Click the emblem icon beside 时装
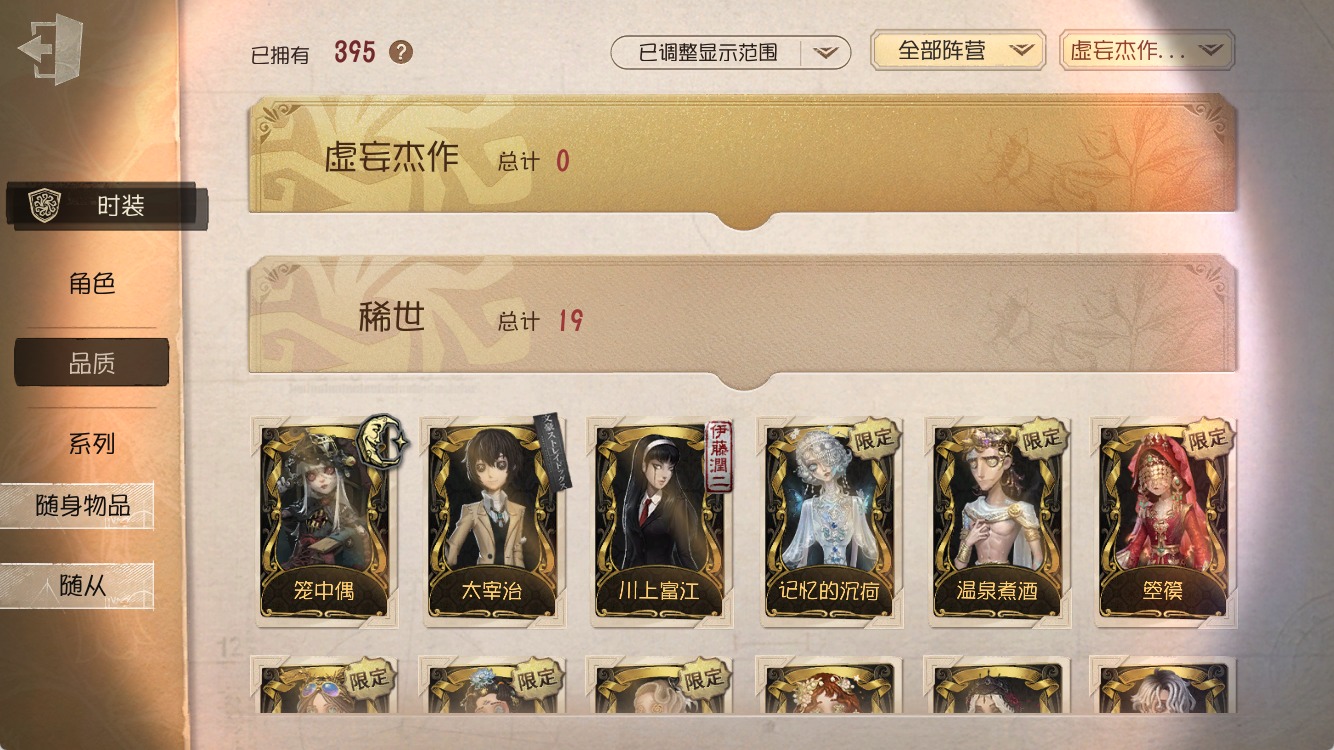Viewport: 1334px width, 750px height. 45,205
